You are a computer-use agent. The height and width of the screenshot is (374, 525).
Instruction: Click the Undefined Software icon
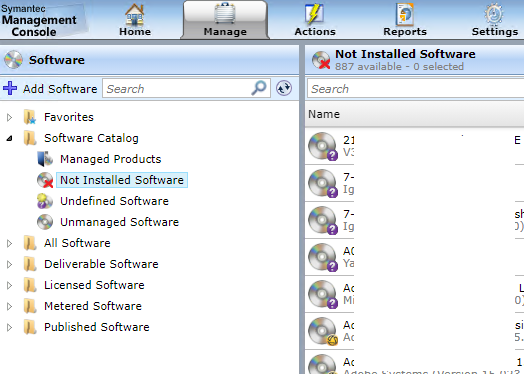pyautogui.click(x=45, y=201)
